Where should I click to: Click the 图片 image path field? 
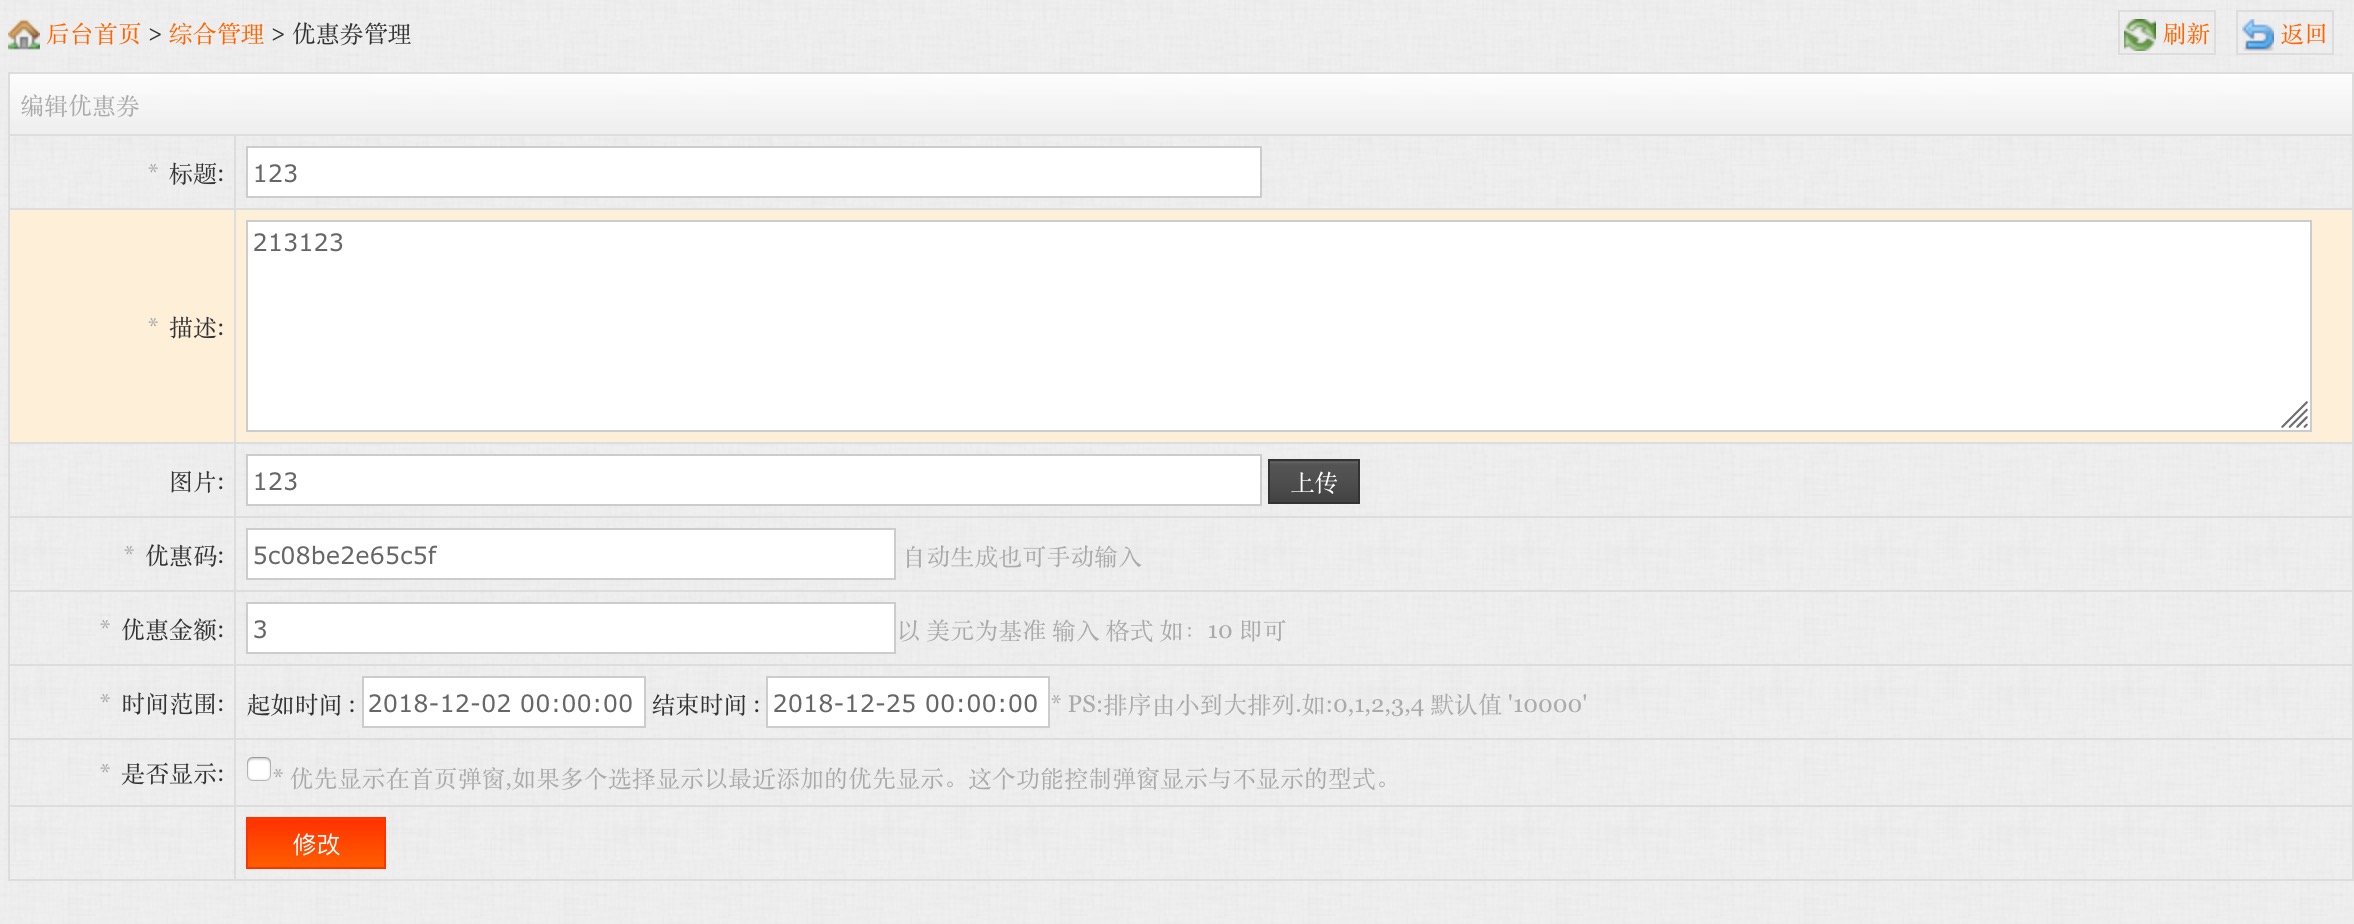pos(753,481)
